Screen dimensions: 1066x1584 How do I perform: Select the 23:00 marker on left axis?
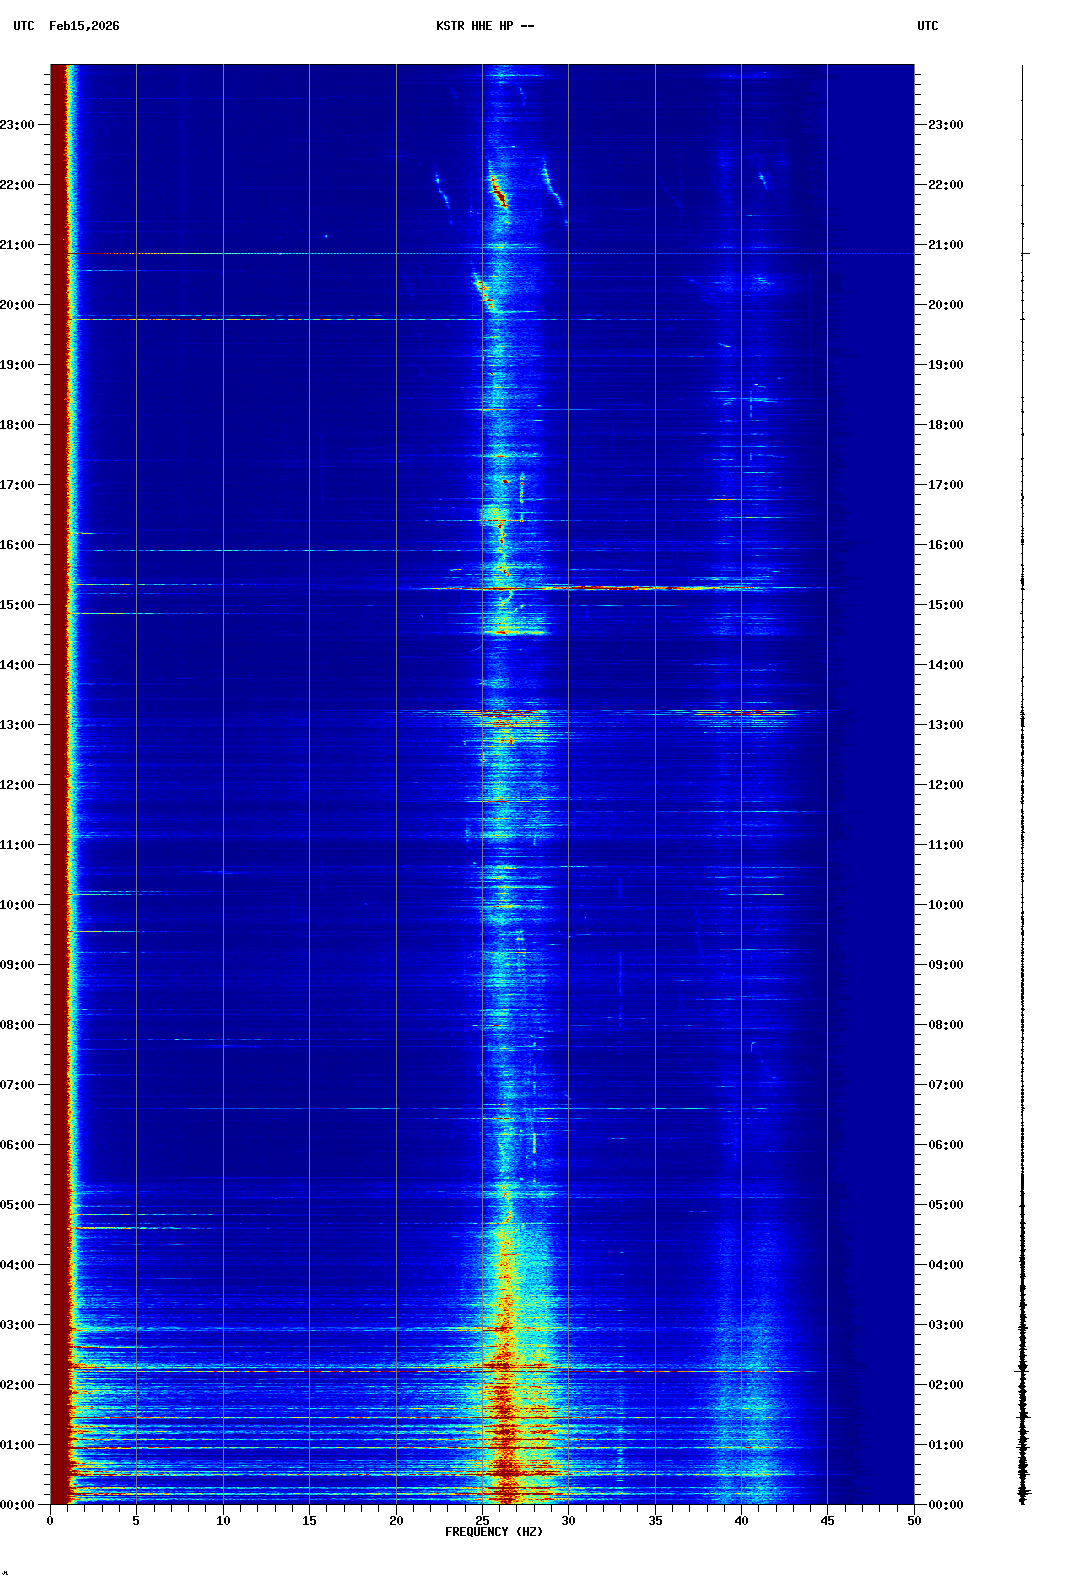click(18, 125)
